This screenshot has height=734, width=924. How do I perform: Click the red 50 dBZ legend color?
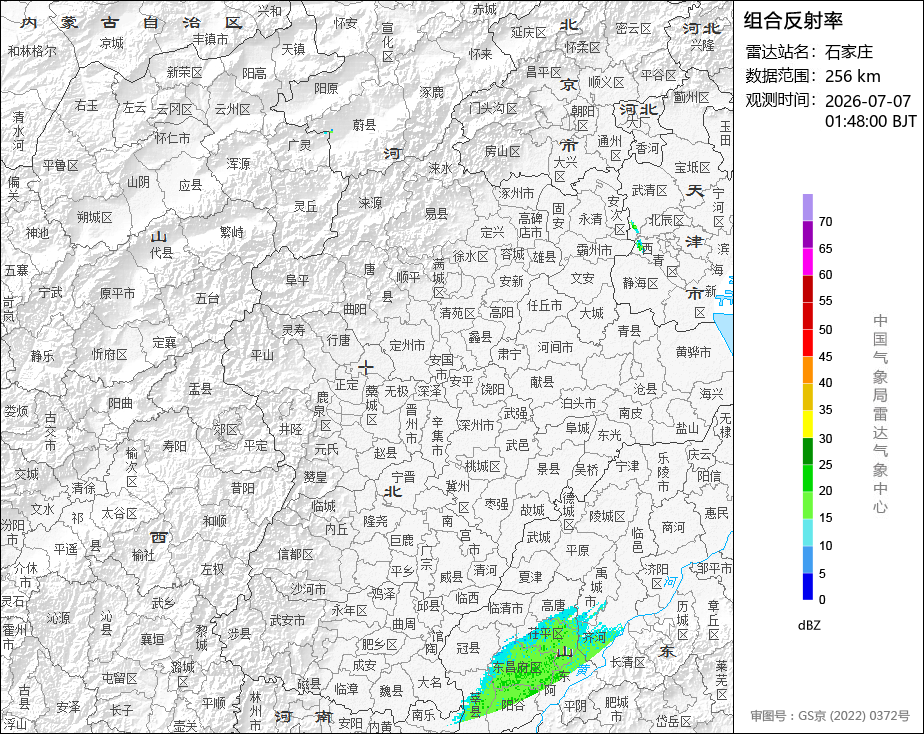click(807, 316)
